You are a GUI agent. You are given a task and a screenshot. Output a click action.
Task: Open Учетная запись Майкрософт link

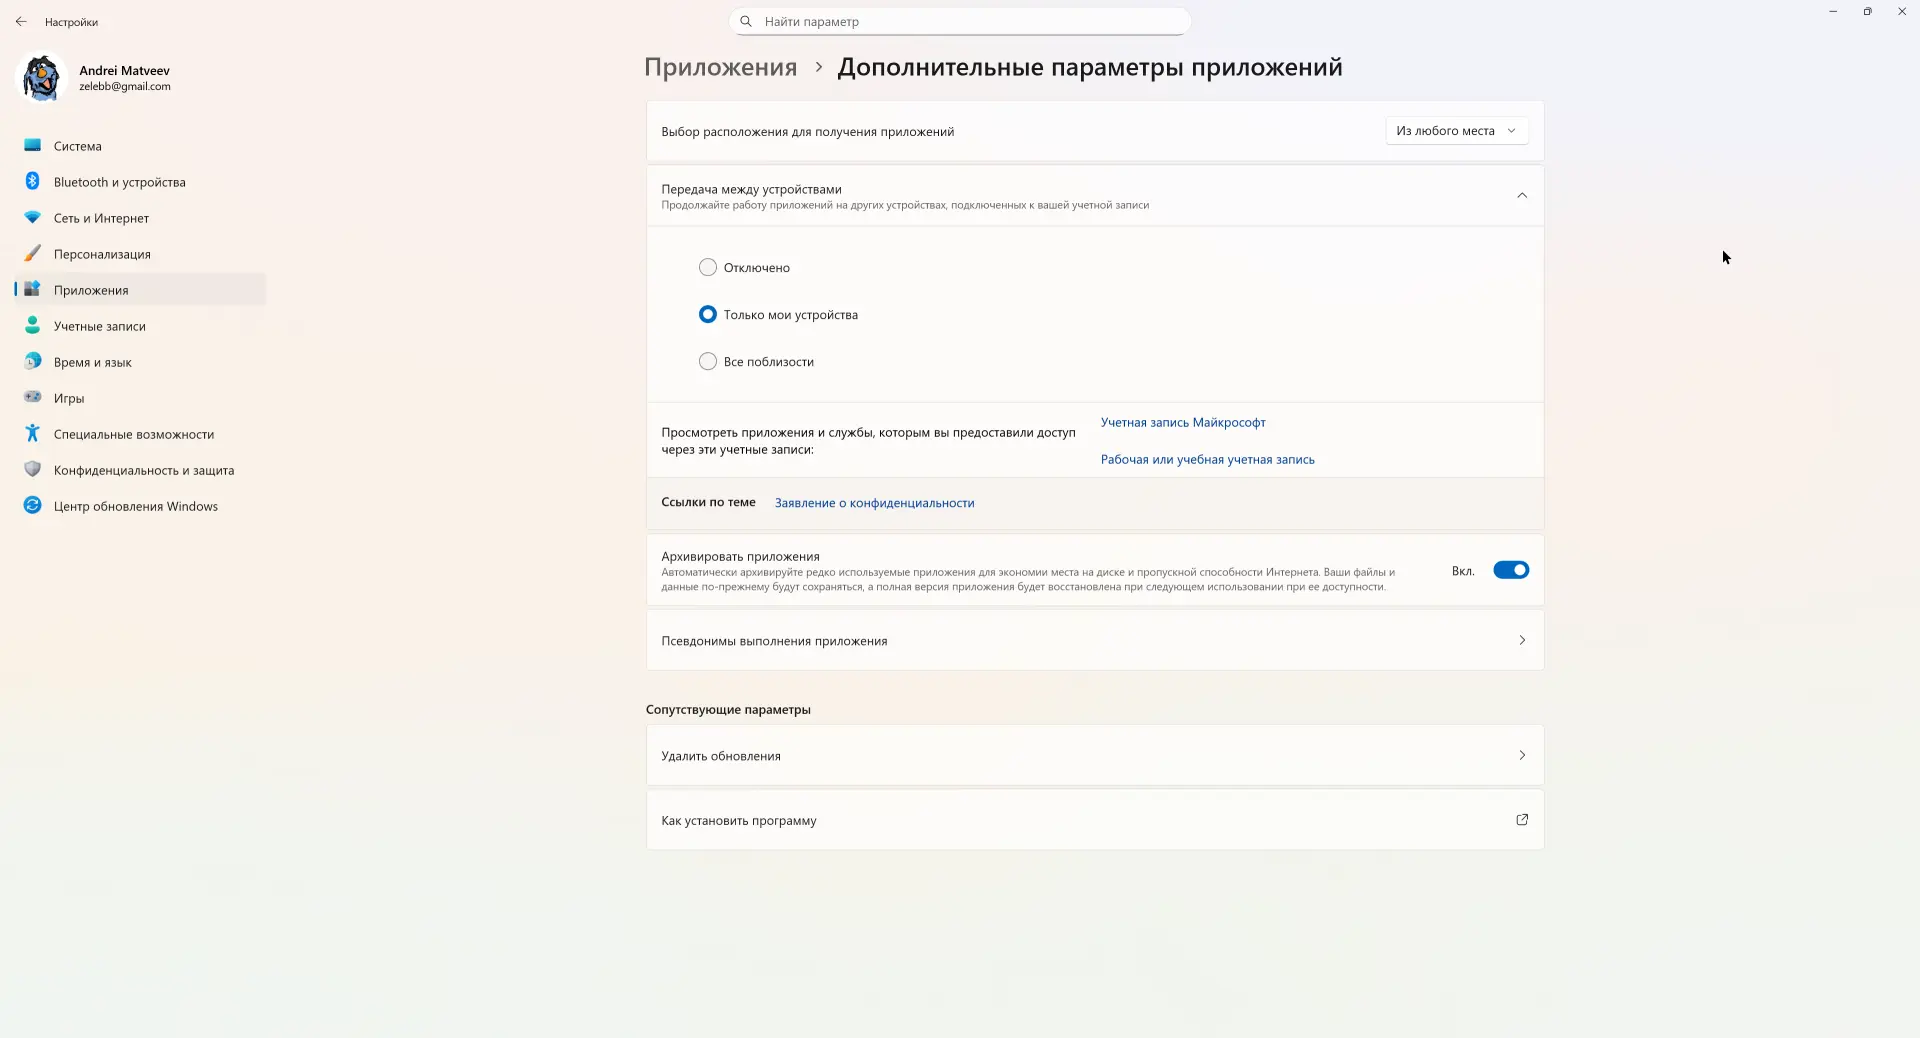(1182, 422)
